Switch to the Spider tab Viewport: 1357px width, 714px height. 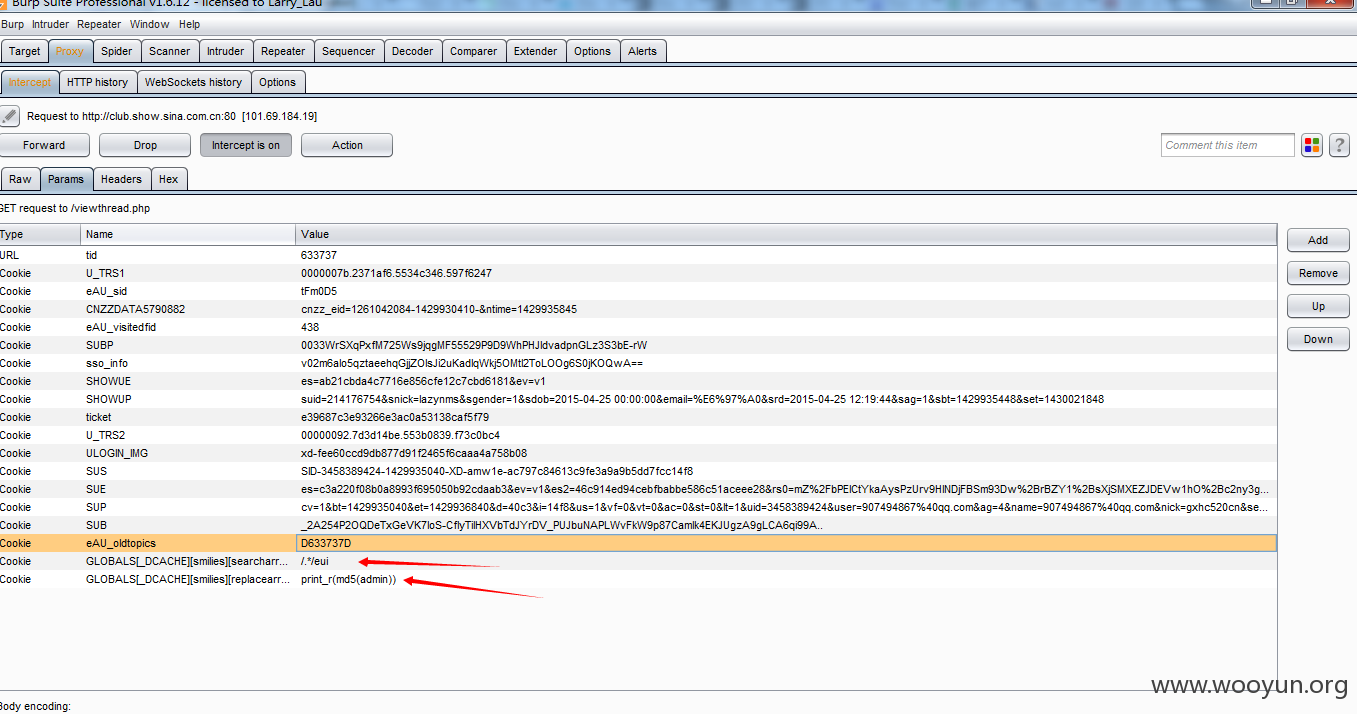(116, 51)
